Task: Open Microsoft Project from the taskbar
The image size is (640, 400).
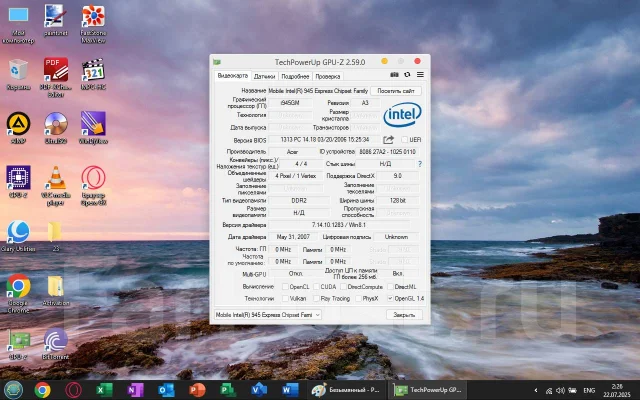Action: (228, 390)
